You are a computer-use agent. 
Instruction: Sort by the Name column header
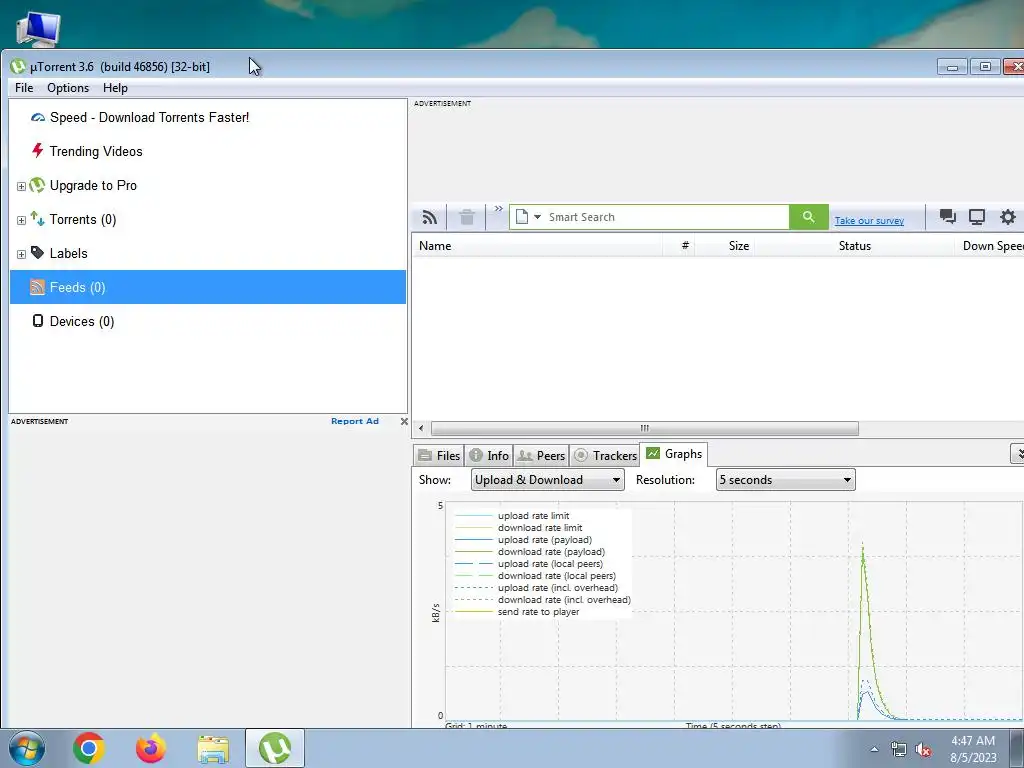[x=537, y=246]
